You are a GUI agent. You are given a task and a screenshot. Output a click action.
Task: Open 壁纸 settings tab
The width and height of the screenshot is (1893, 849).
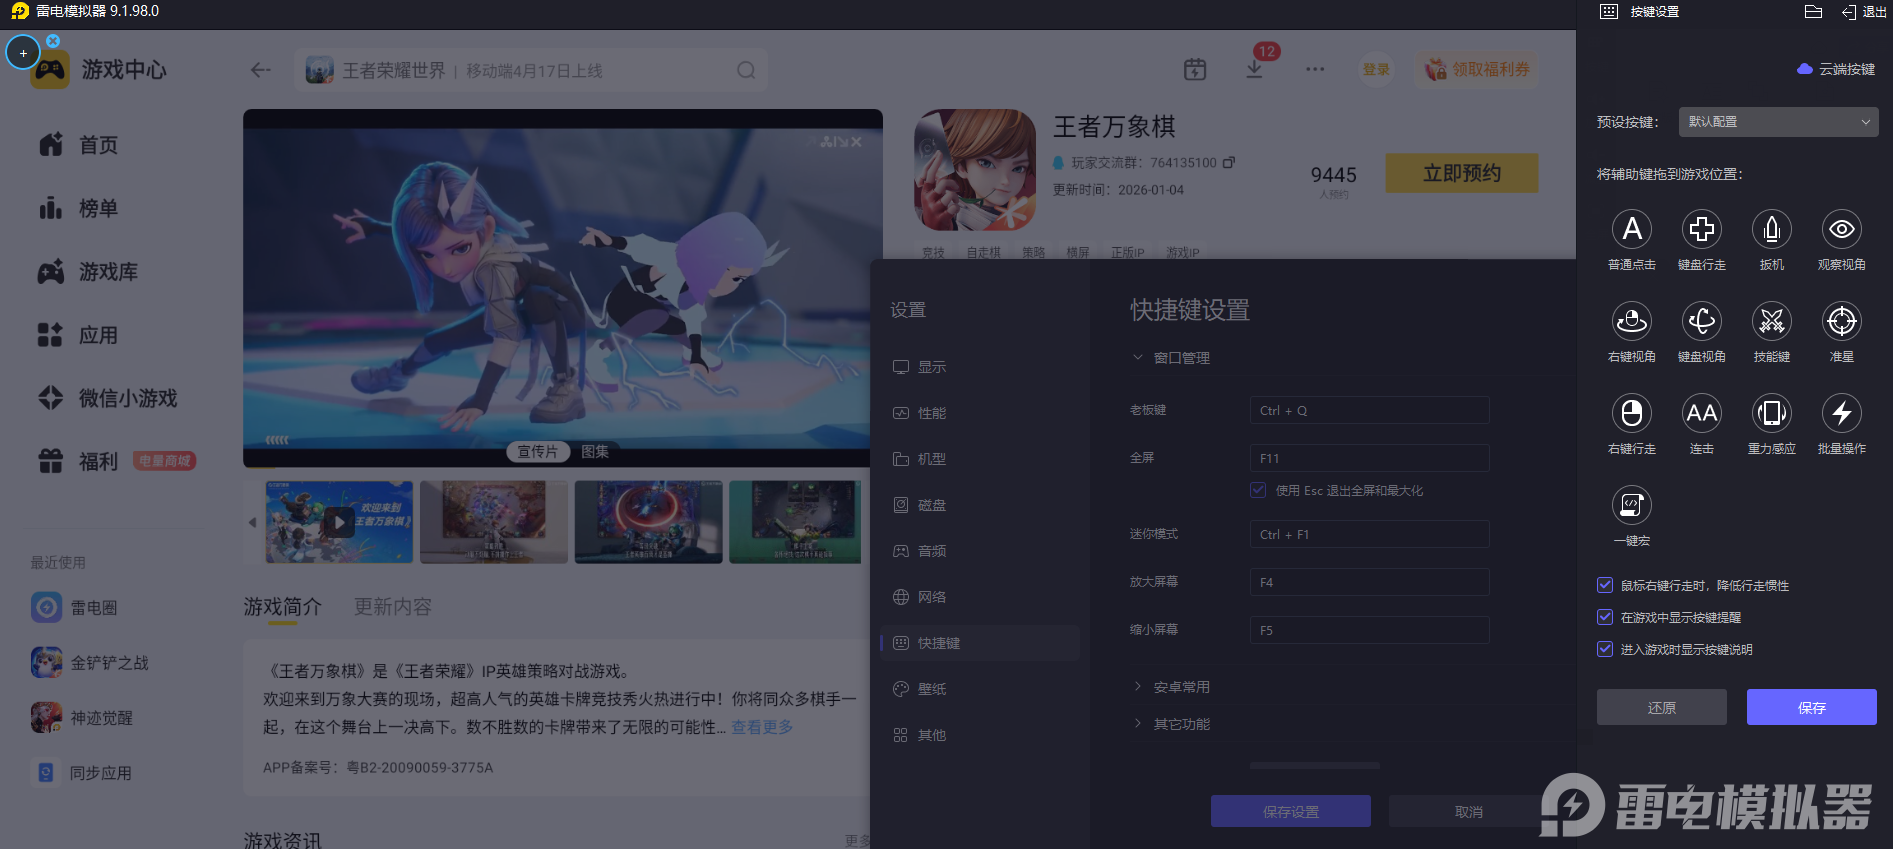[980, 689]
